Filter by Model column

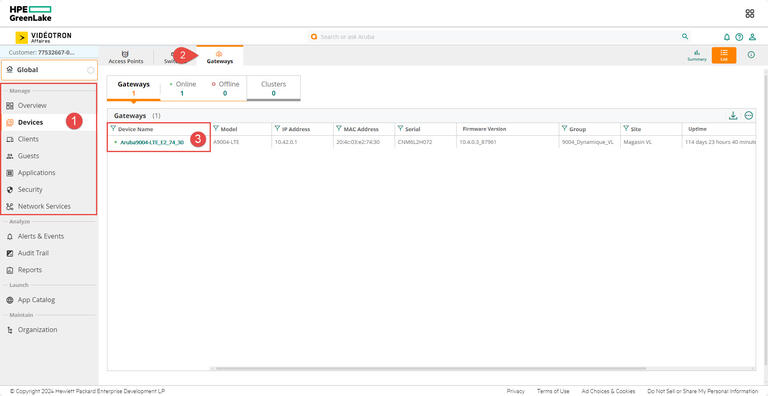point(216,128)
